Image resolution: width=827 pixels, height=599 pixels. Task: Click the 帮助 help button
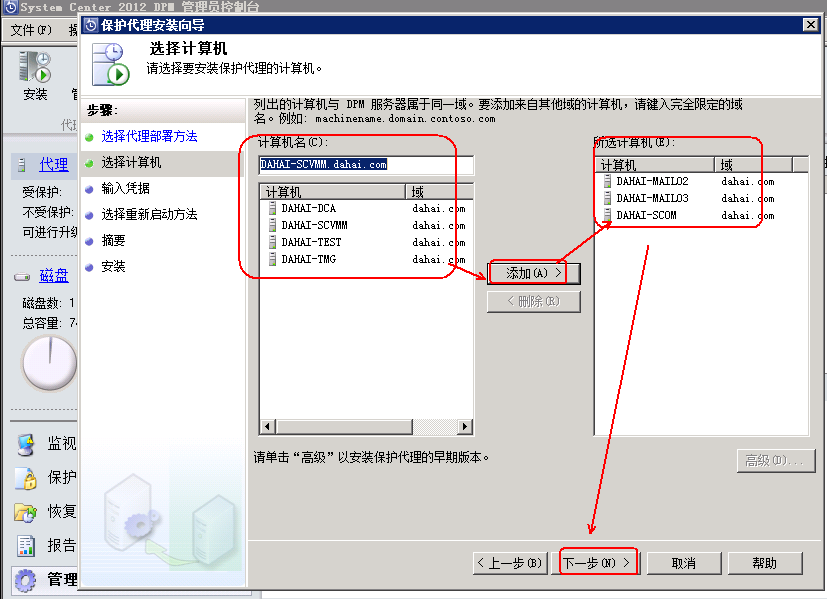tap(765, 563)
